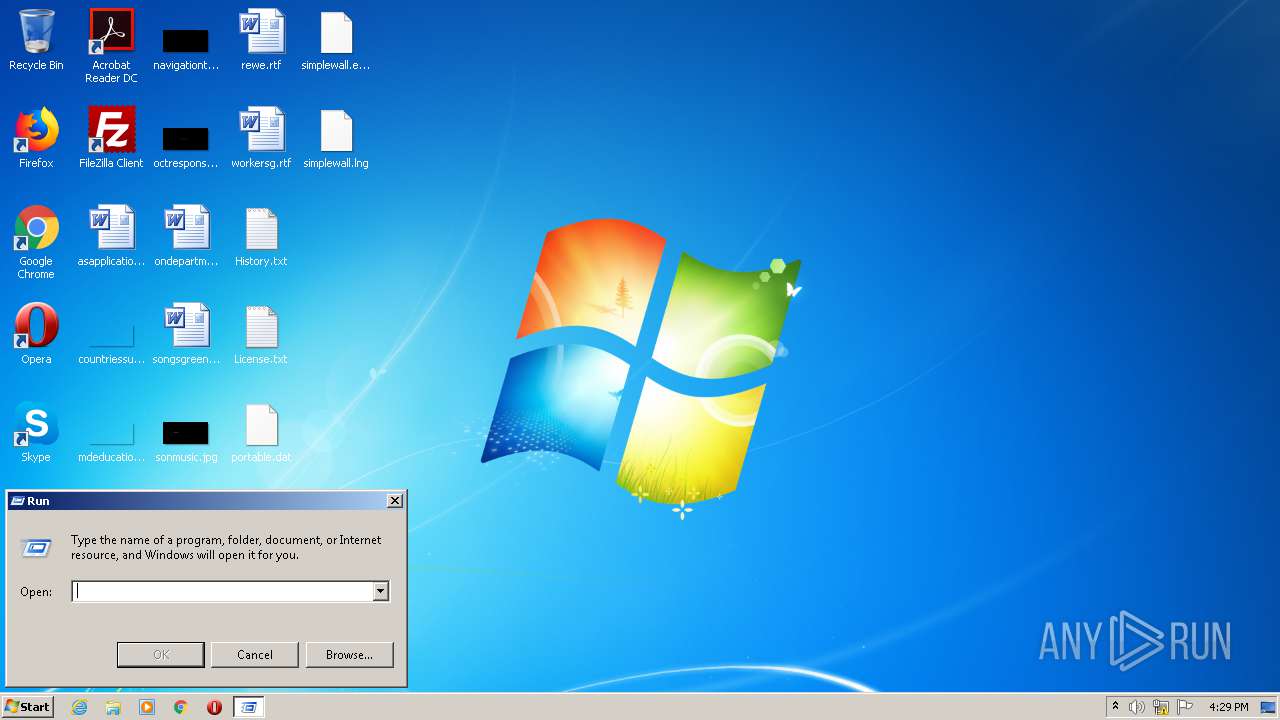Open the FileZilla Client shortcut
The image size is (1280, 720).
(111, 138)
